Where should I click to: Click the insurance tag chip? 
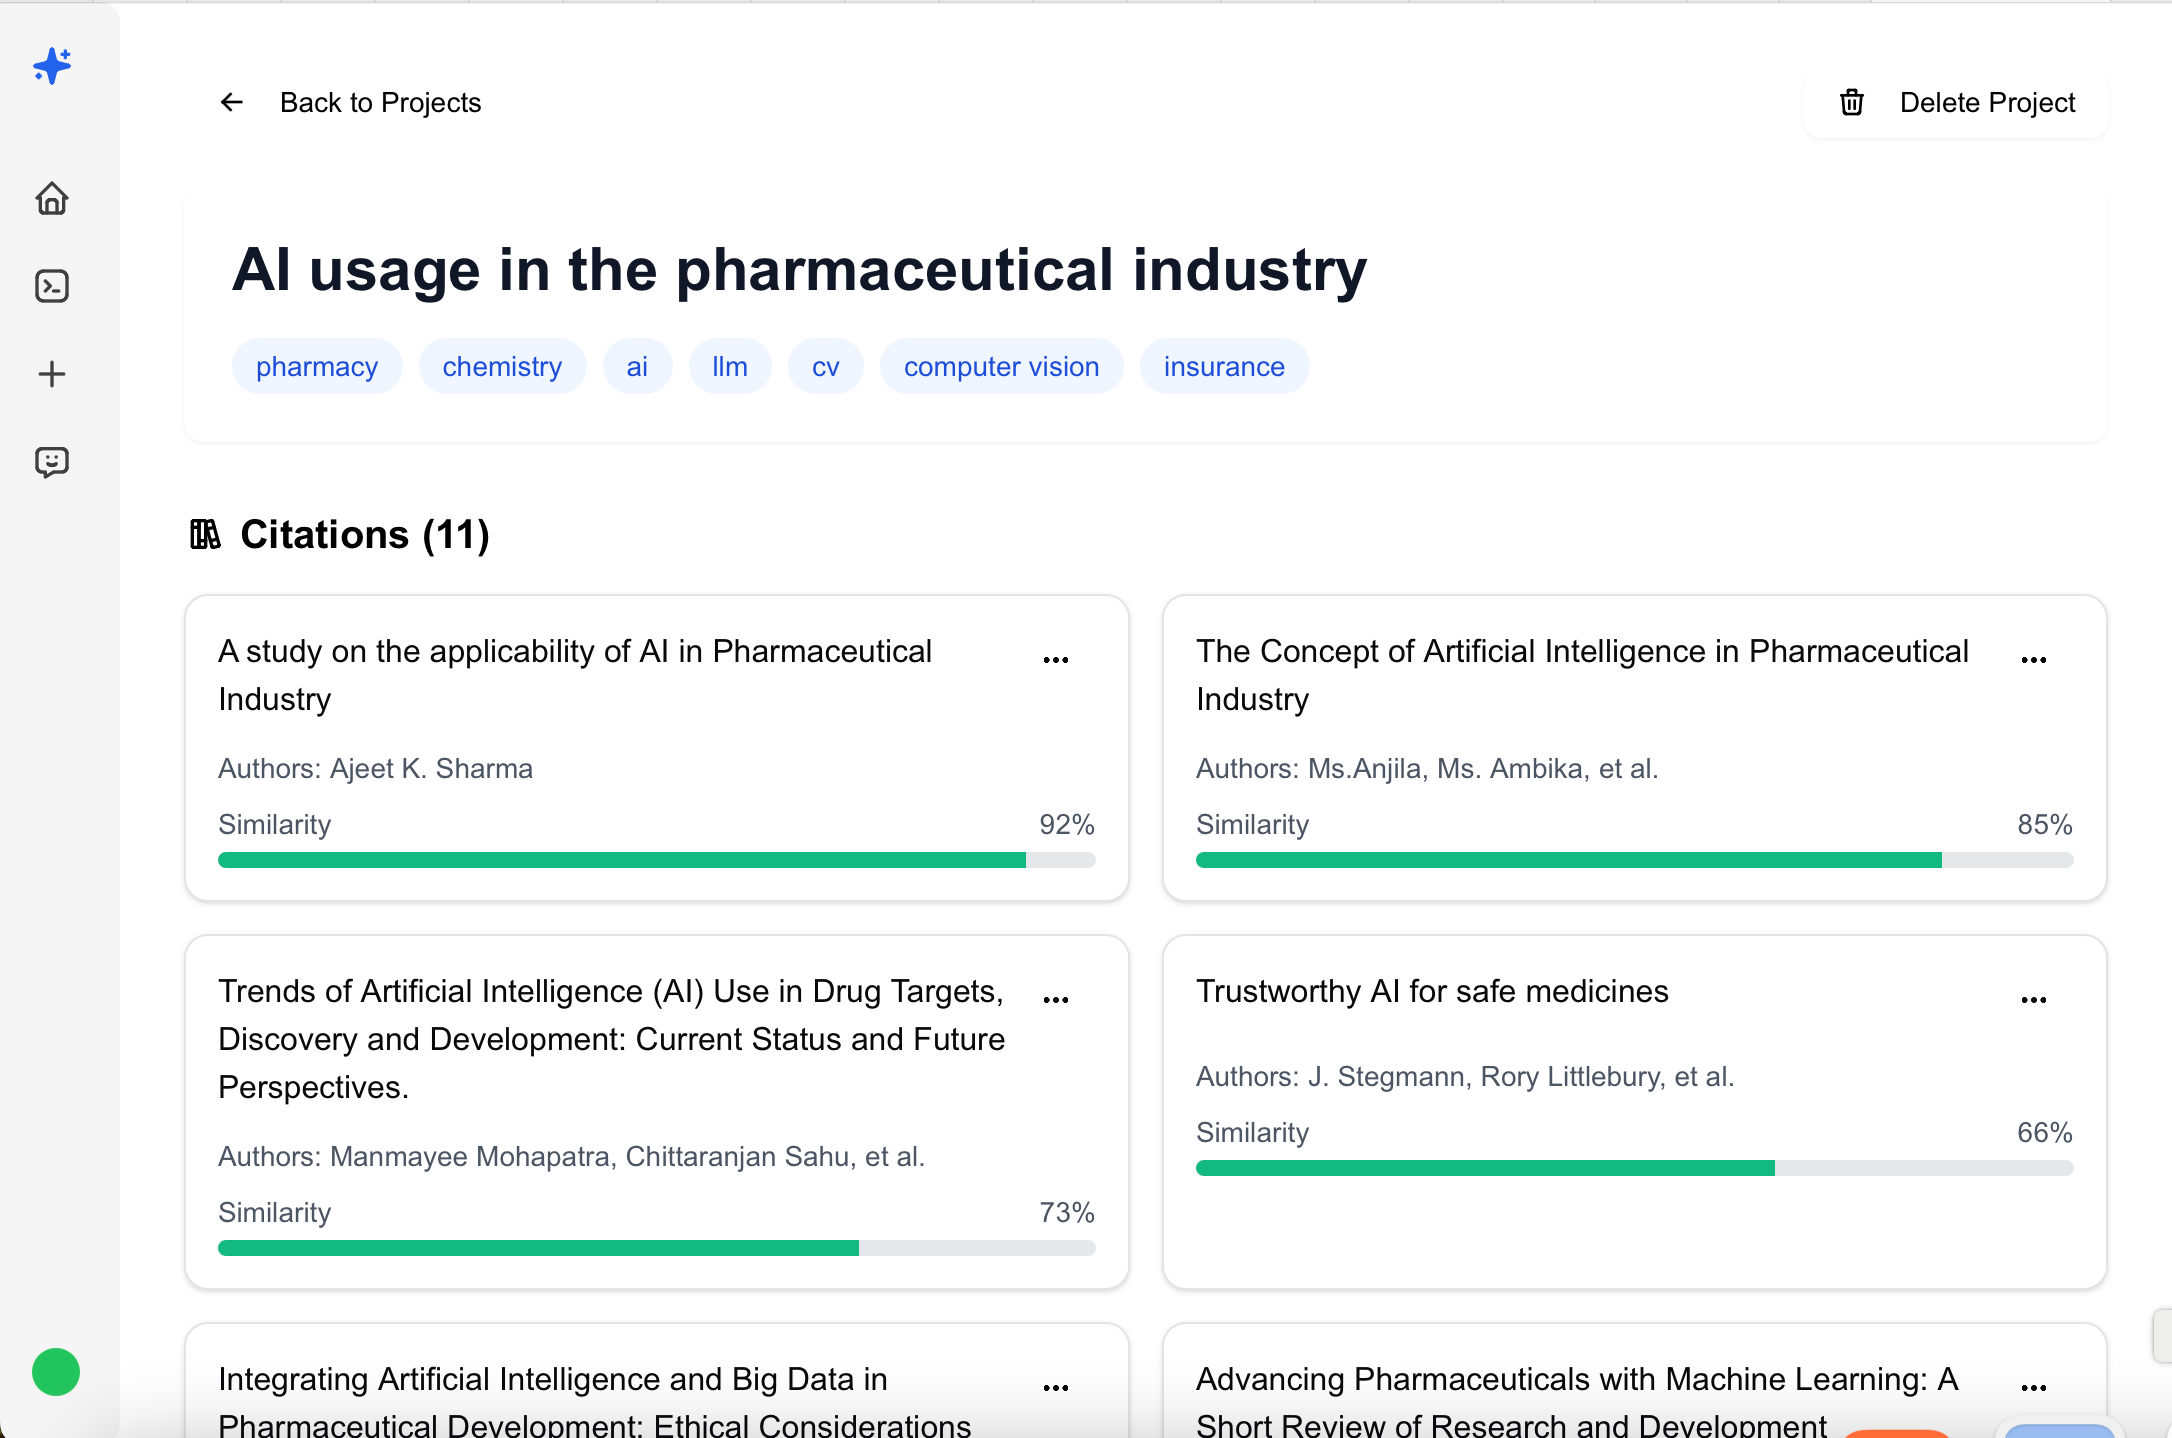point(1224,367)
